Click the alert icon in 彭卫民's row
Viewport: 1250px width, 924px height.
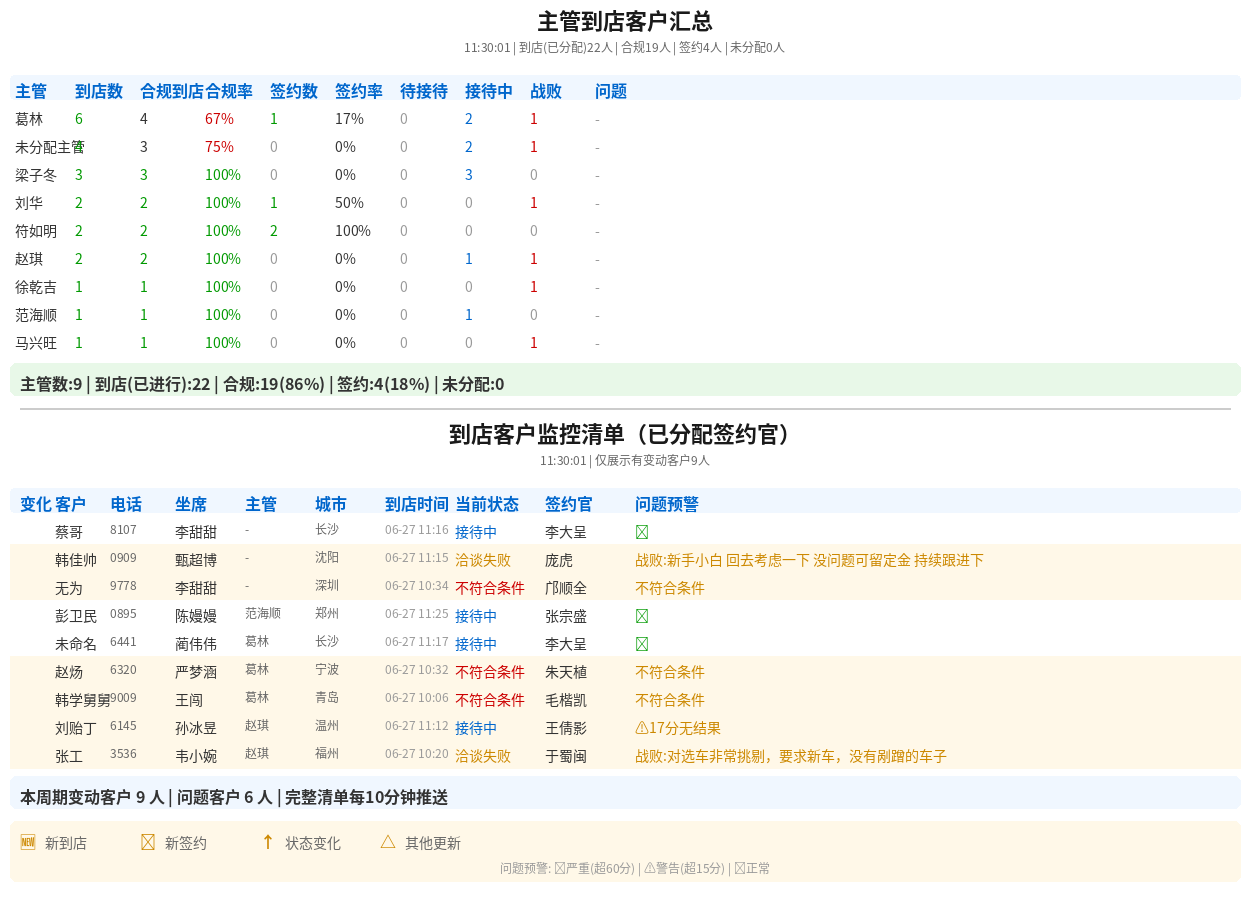(x=642, y=616)
